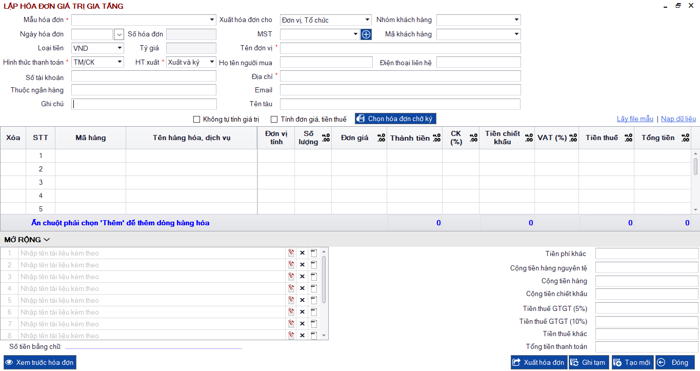The width and height of the screenshot is (700, 371).
Task: Focus the Tên tàu input field
Action: click(x=400, y=104)
